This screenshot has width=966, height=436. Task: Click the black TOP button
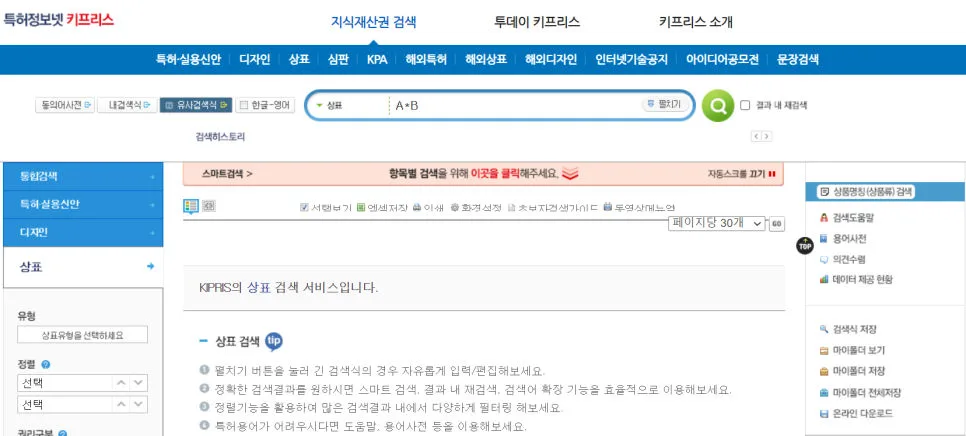pyautogui.click(x=805, y=245)
